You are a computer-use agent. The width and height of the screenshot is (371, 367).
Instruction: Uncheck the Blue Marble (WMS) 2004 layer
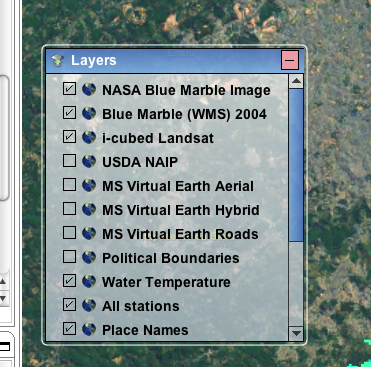pyautogui.click(x=69, y=113)
